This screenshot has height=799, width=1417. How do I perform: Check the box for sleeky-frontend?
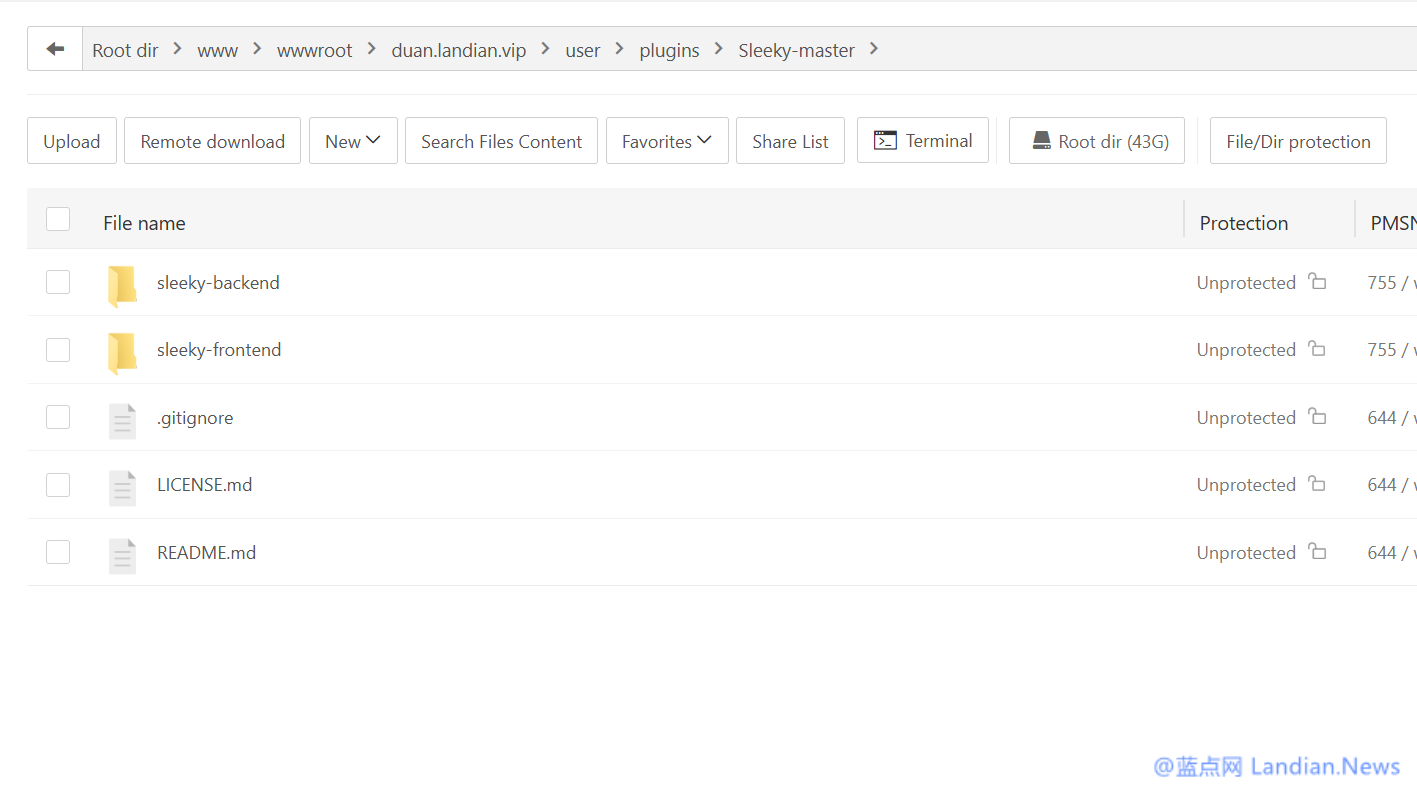coord(58,350)
